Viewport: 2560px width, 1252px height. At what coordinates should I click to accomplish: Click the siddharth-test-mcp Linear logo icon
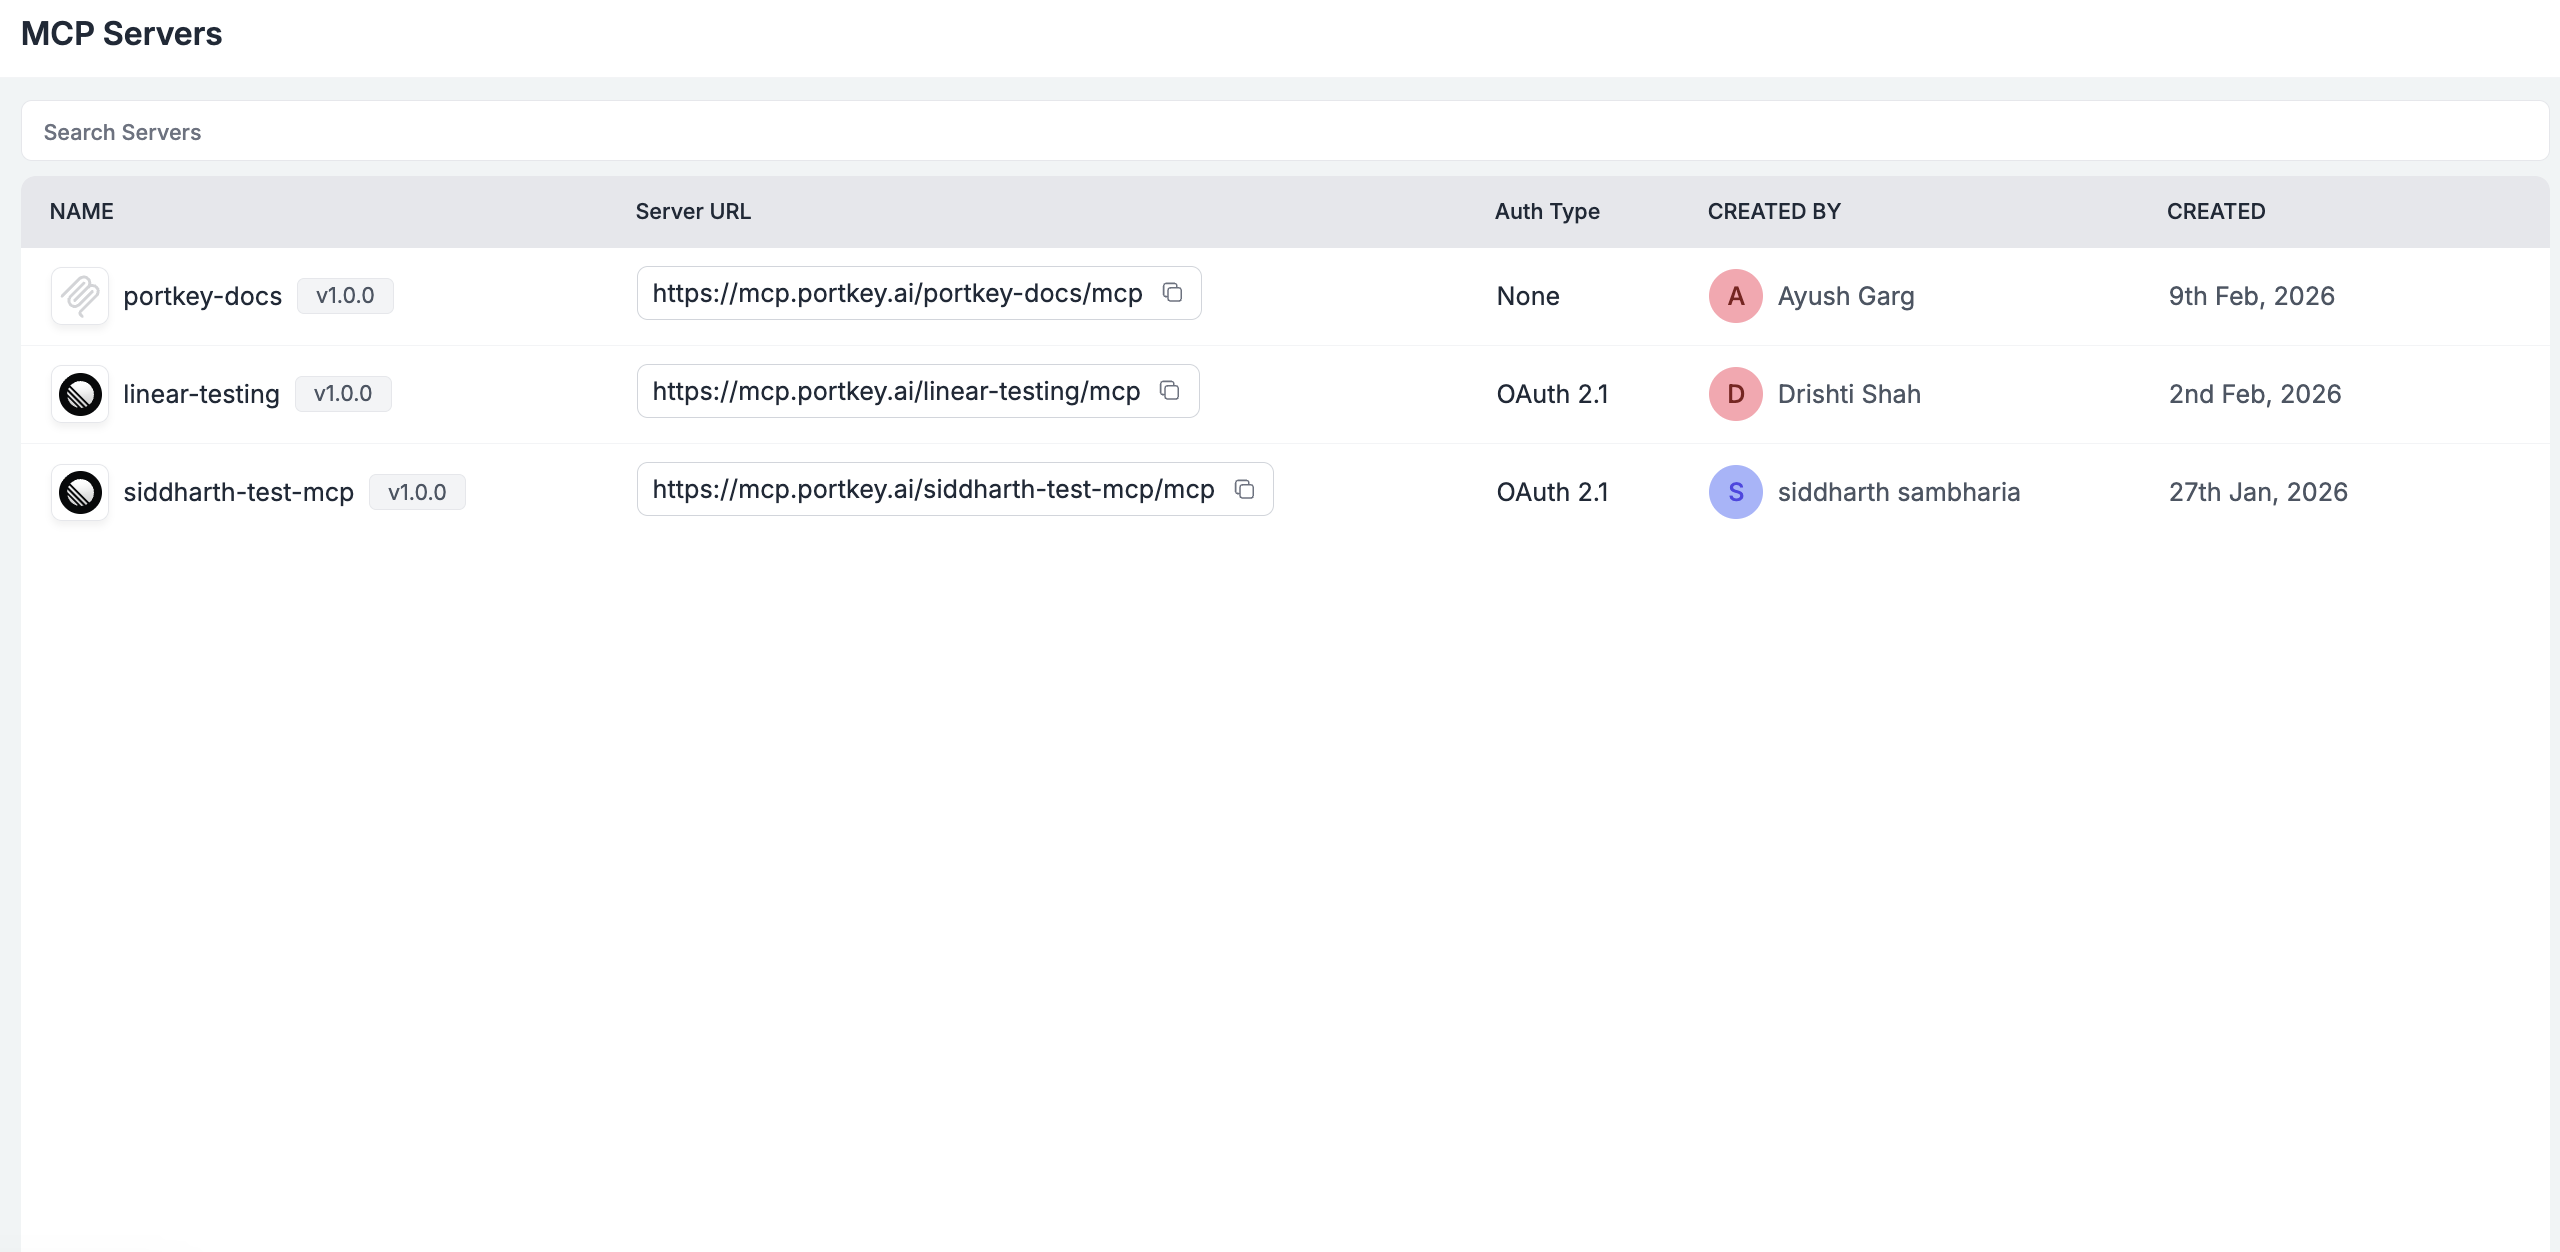pos(80,492)
